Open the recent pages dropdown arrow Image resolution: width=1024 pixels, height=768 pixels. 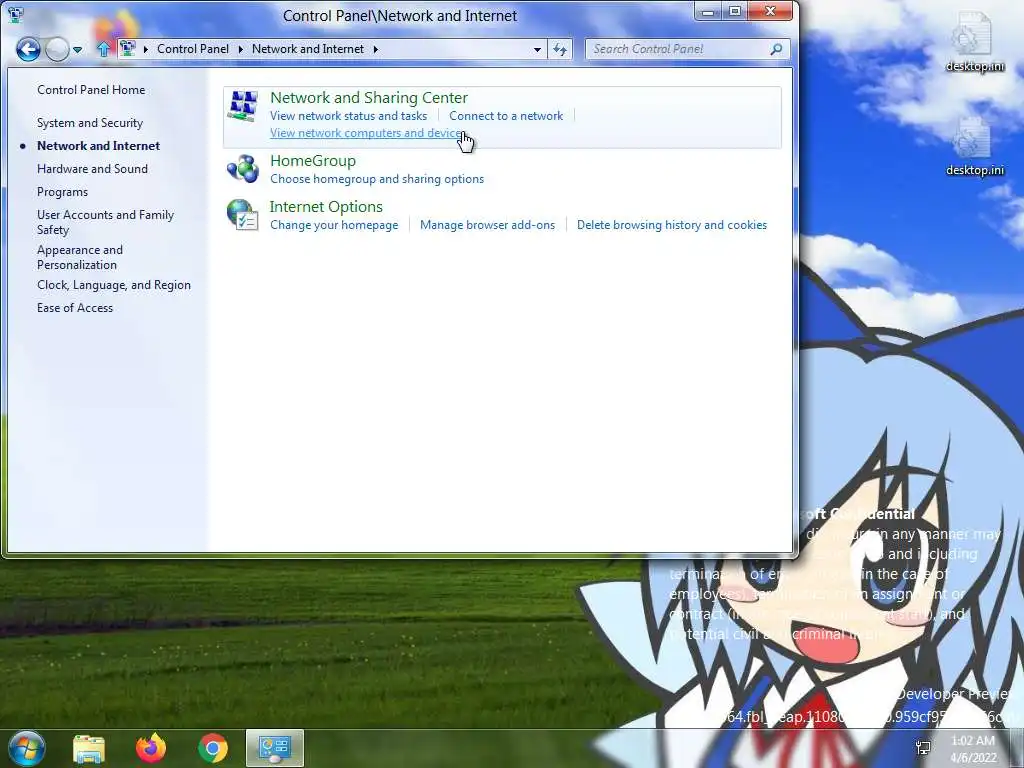[x=78, y=50]
